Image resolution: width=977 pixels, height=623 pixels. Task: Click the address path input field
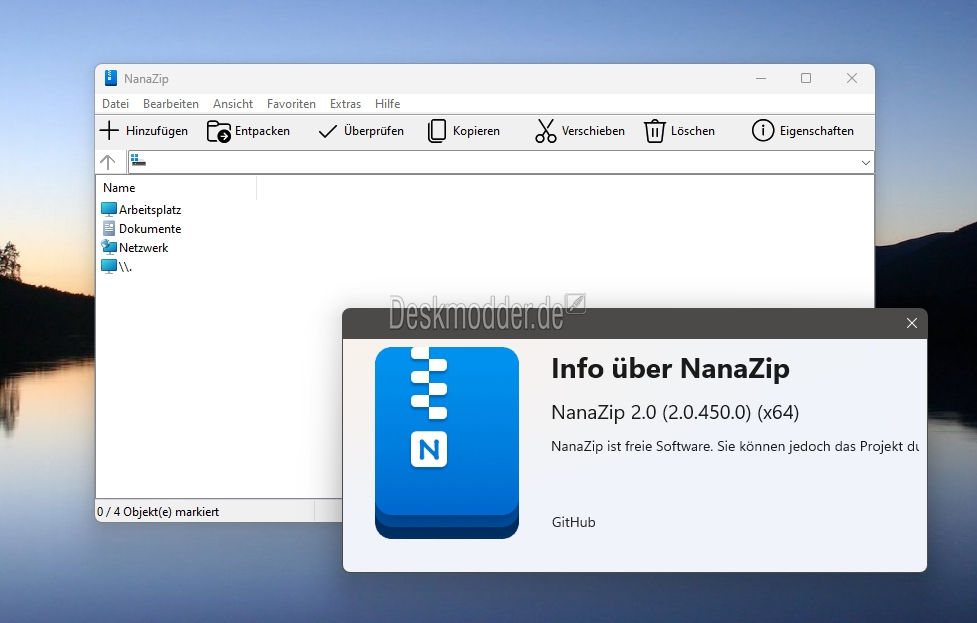pyautogui.click(x=500, y=162)
